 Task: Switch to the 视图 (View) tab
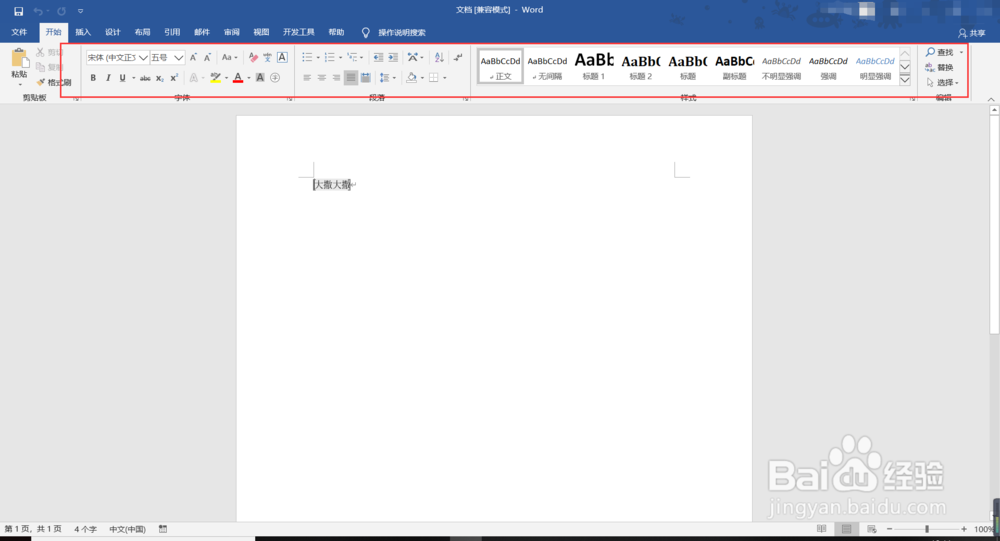261,33
